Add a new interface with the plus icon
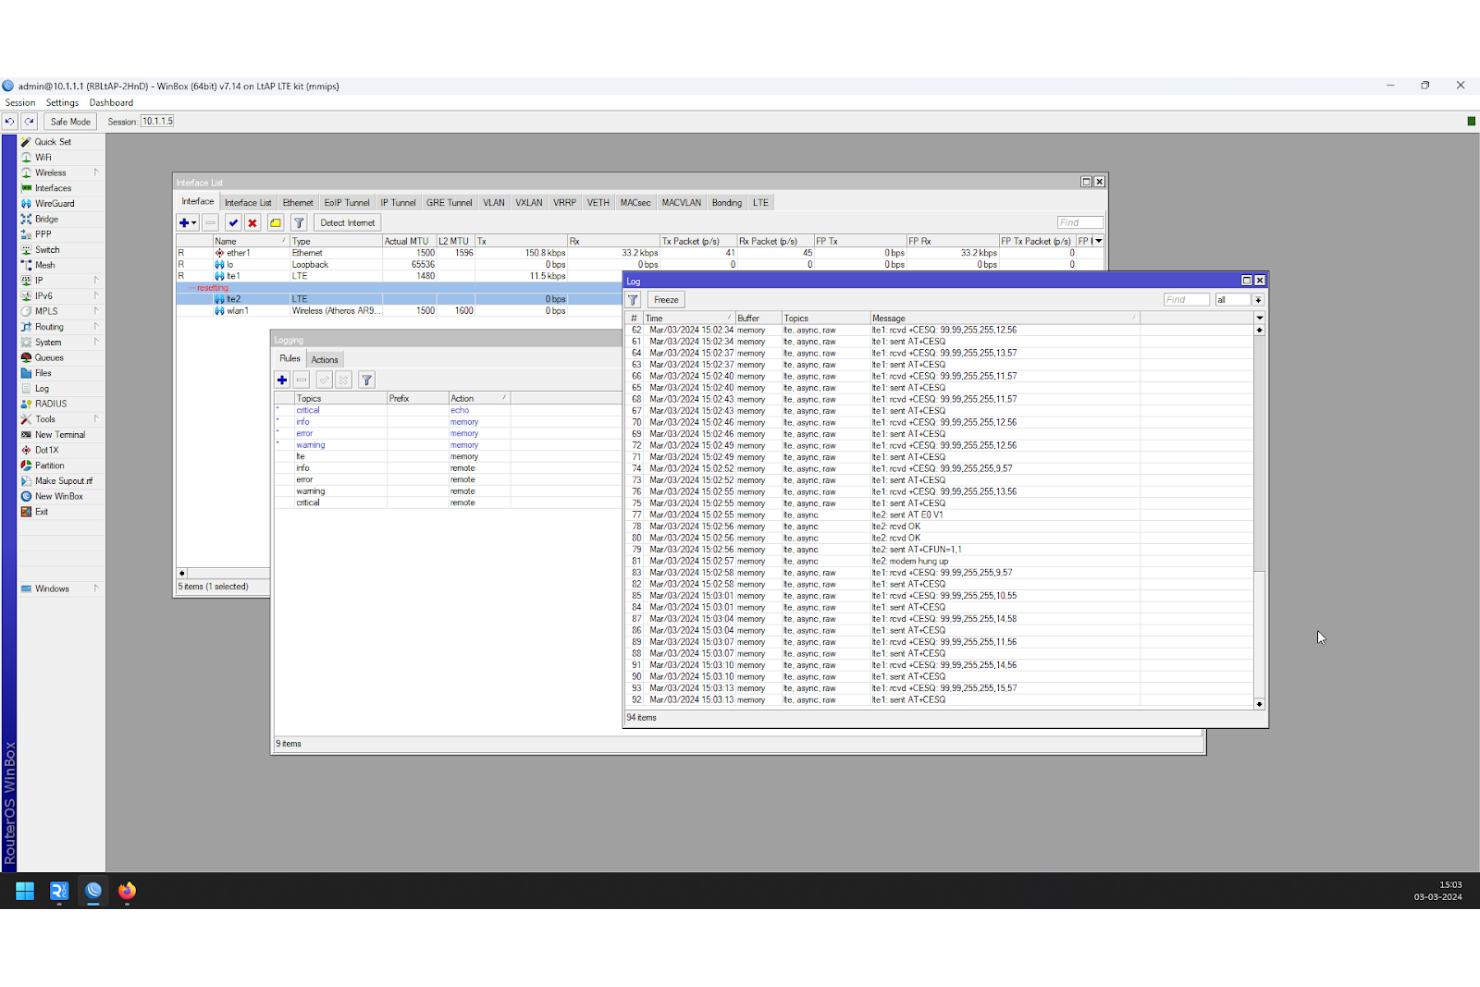The height and width of the screenshot is (987, 1480). 183,222
